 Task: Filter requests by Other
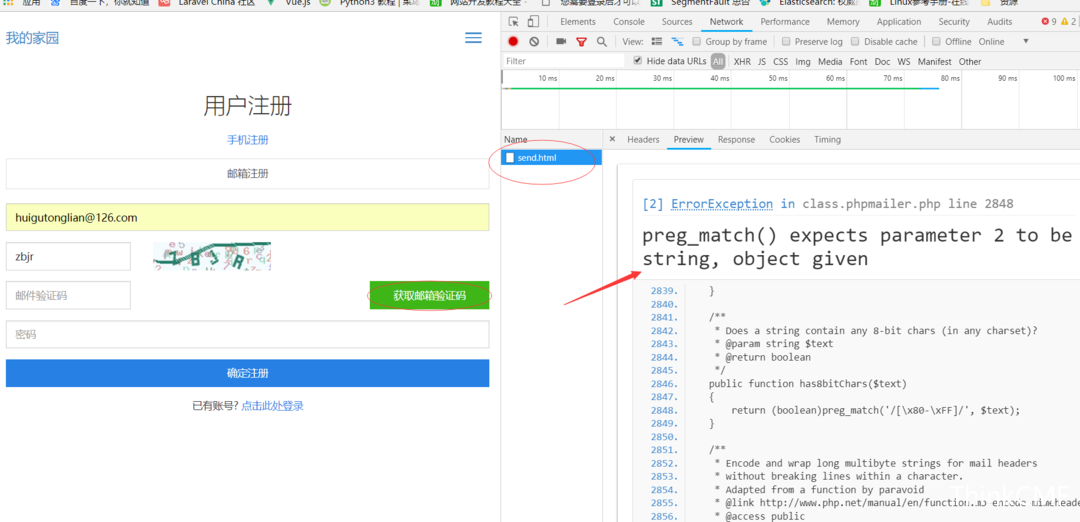(970, 61)
